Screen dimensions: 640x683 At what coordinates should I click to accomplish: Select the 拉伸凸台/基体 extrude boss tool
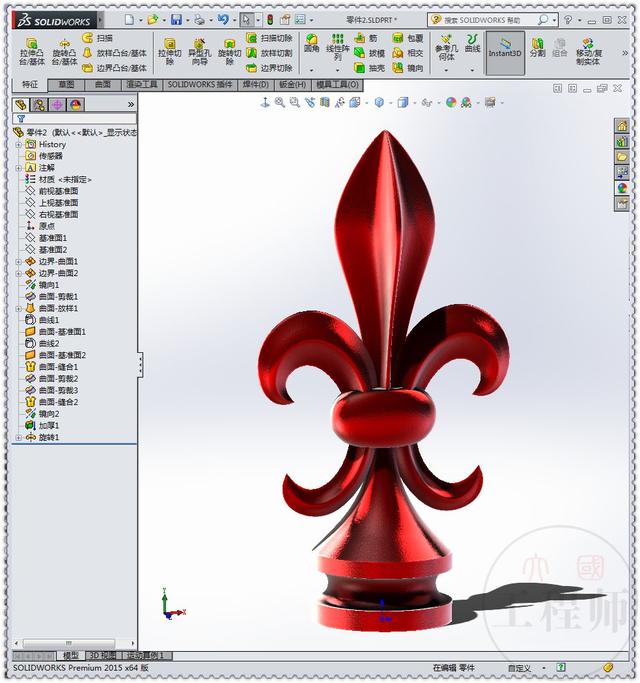coord(32,51)
